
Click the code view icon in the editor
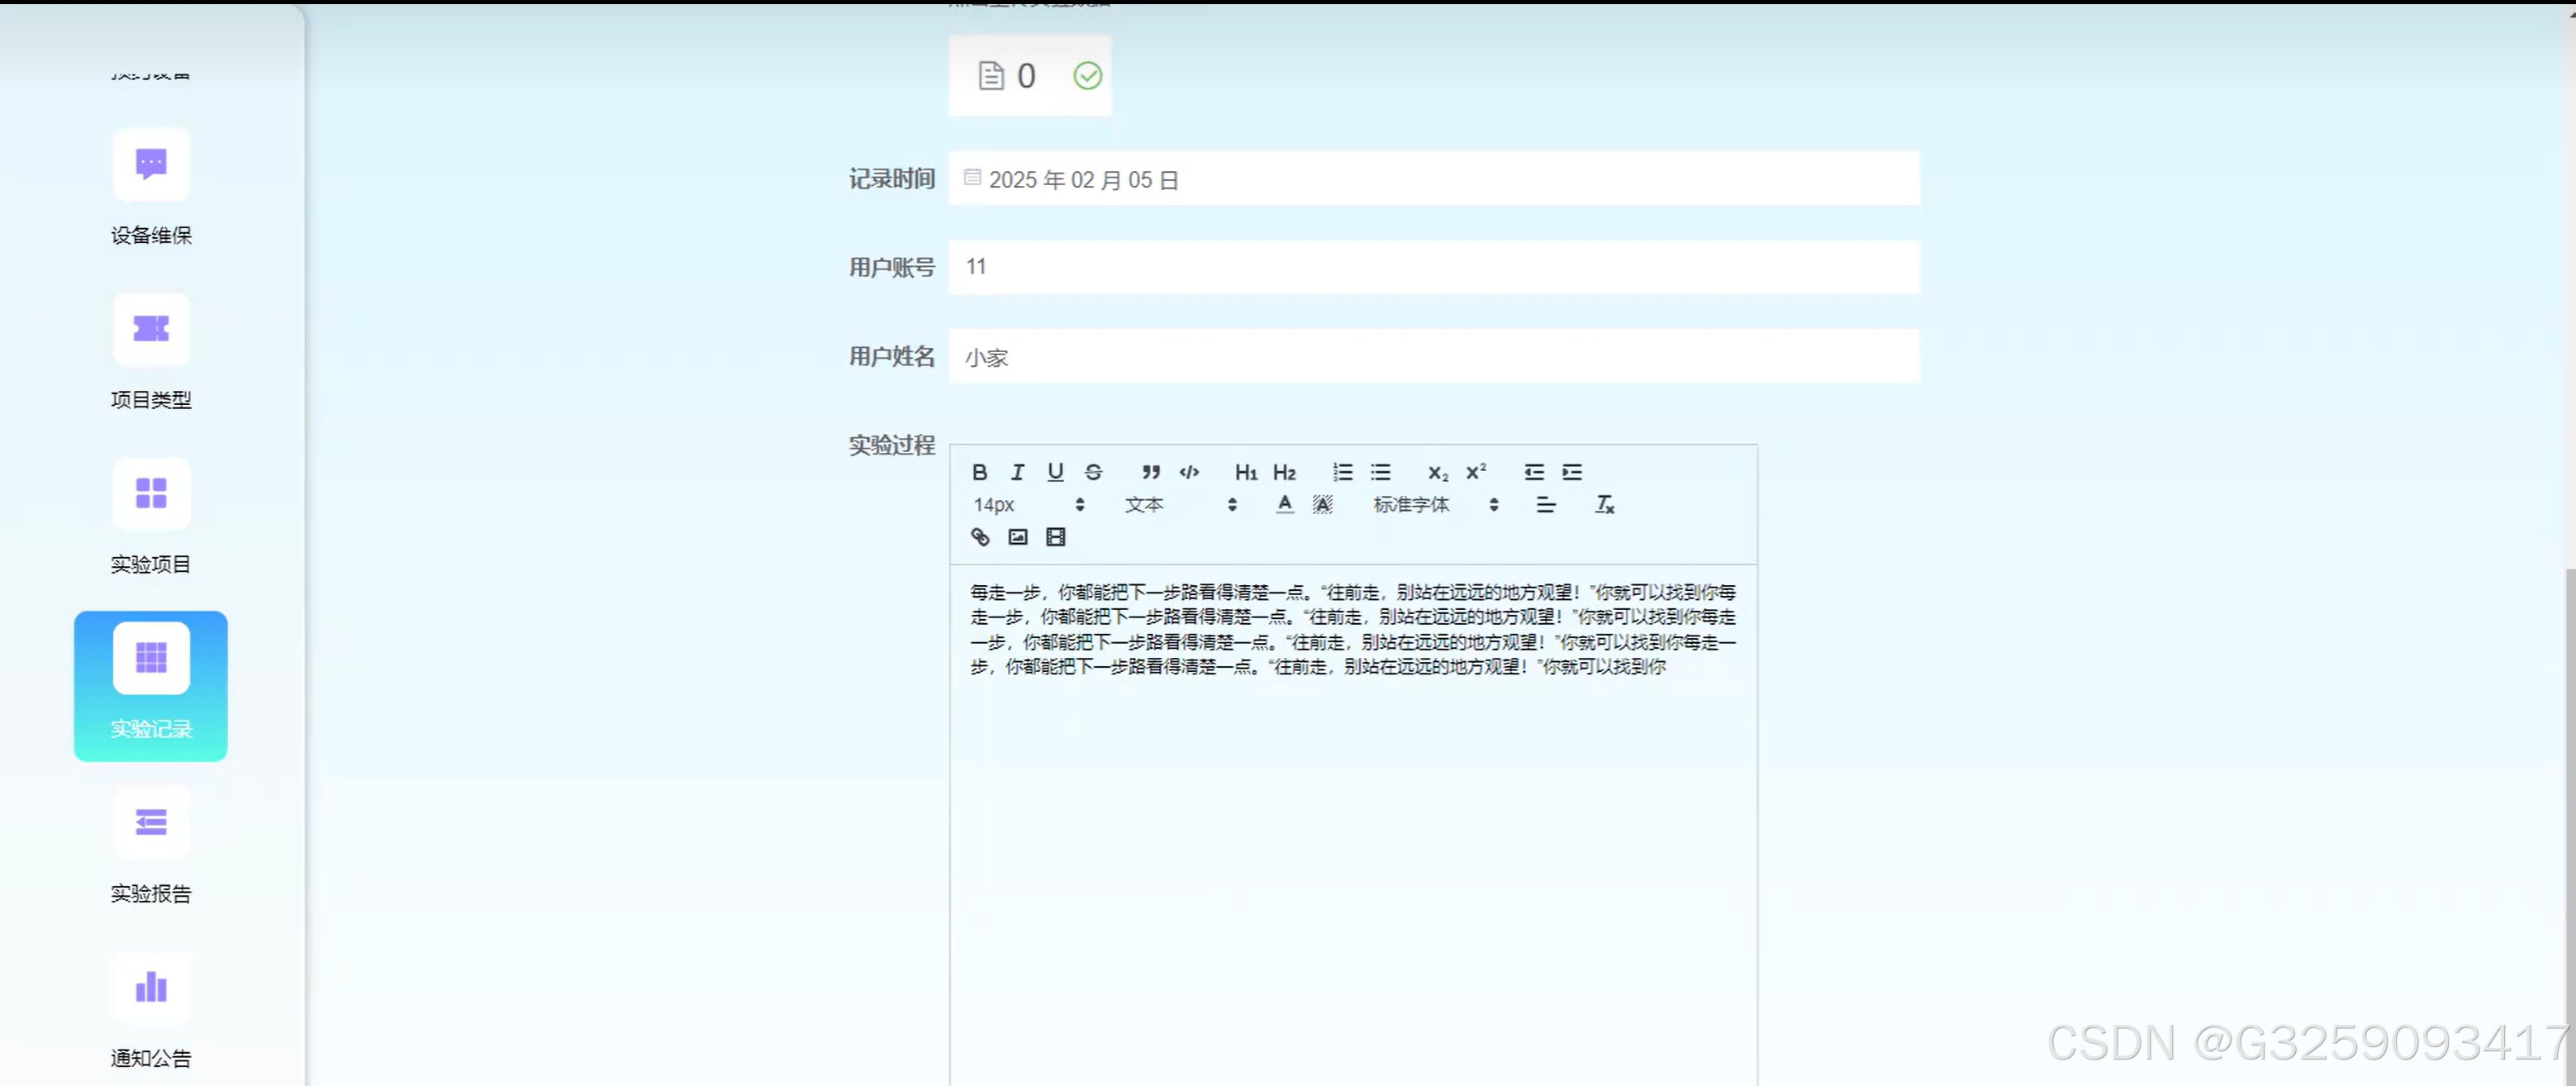1189,472
